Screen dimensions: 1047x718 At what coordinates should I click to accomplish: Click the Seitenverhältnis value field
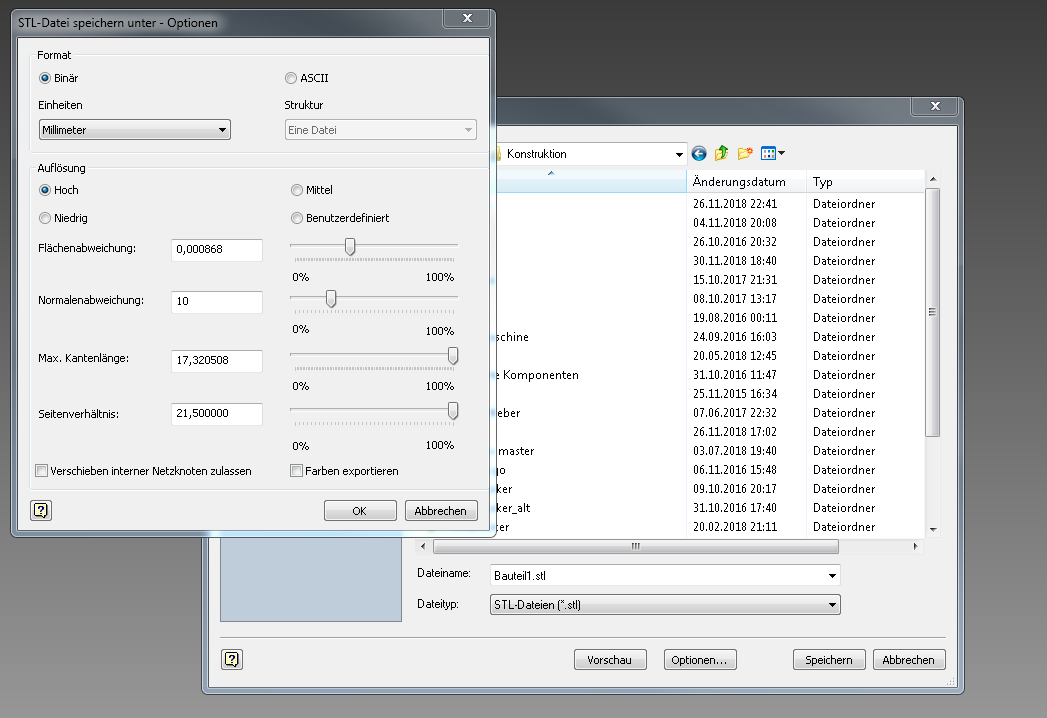pos(217,413)
